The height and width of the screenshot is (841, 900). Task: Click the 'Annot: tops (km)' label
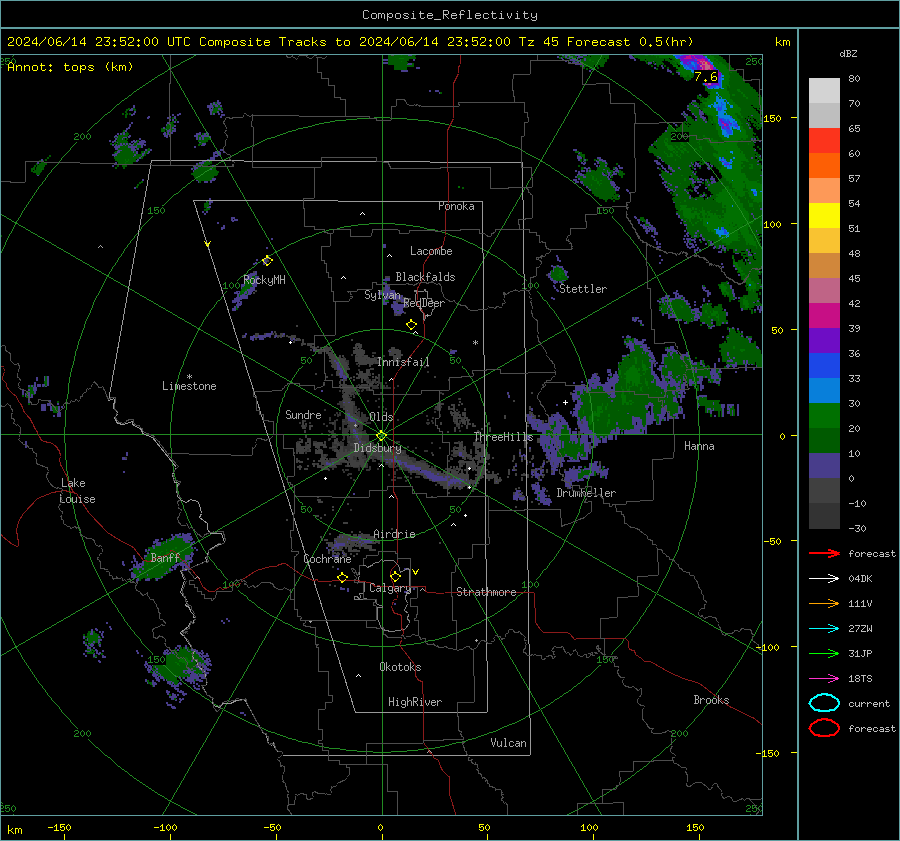point(70,67)
